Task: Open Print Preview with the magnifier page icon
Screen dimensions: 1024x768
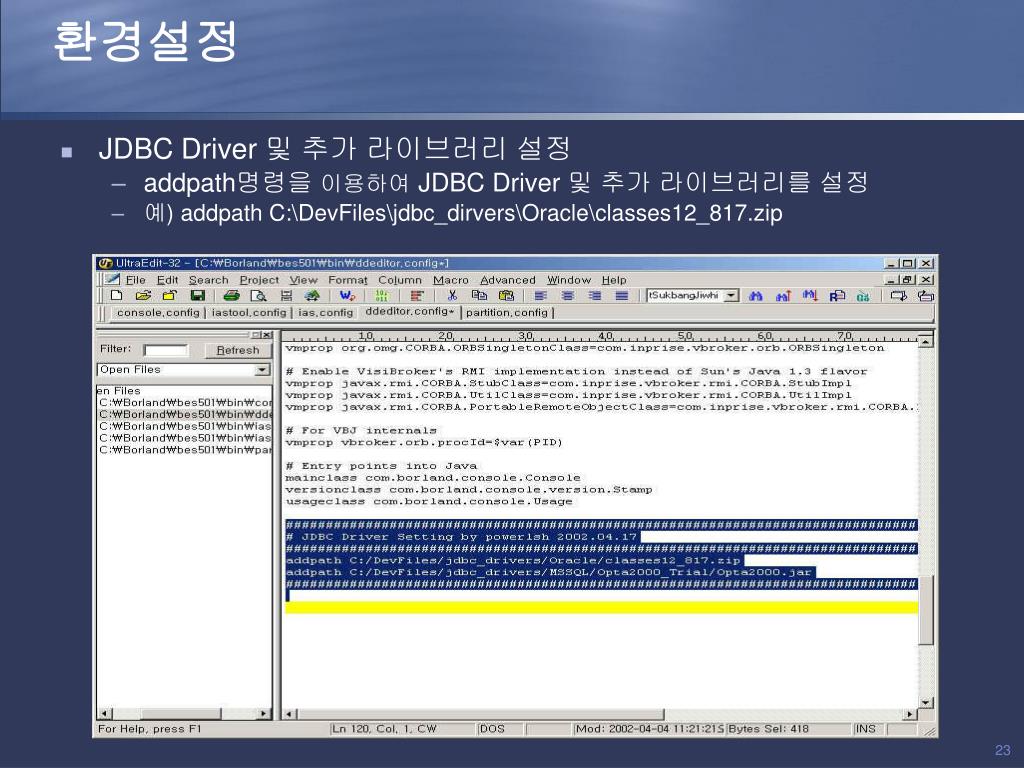Action: [259, 296]
